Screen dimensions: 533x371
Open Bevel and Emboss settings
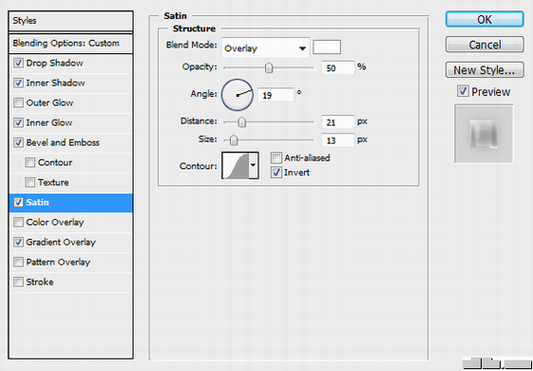[x=63, y=142]
